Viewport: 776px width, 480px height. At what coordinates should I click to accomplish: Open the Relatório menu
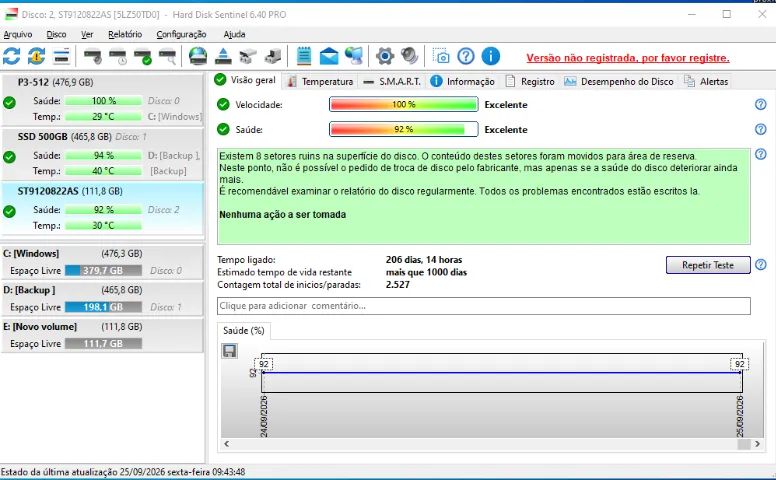pos(125,34)
